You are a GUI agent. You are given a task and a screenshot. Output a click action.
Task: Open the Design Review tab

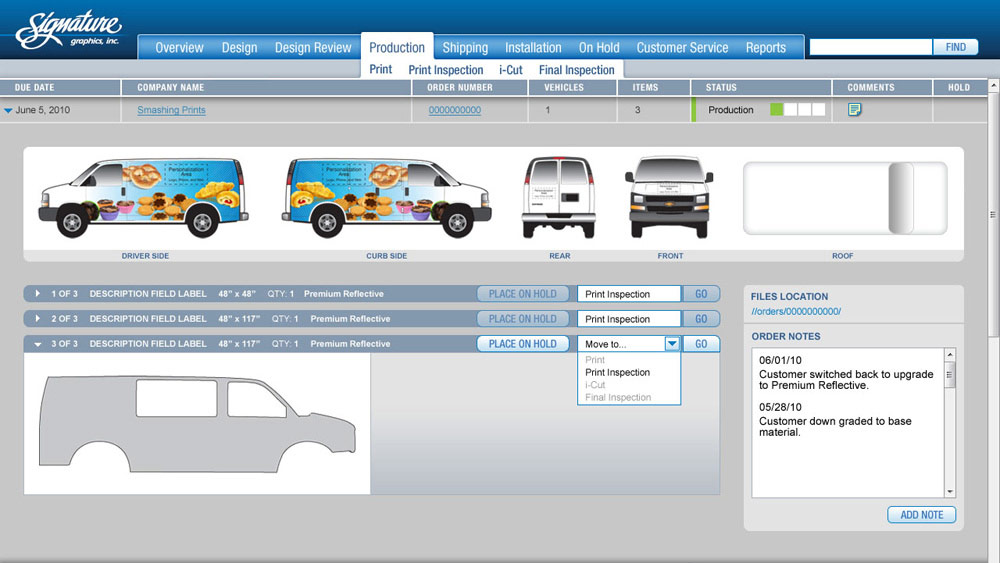pyautogui.click(x=313, y=48)
